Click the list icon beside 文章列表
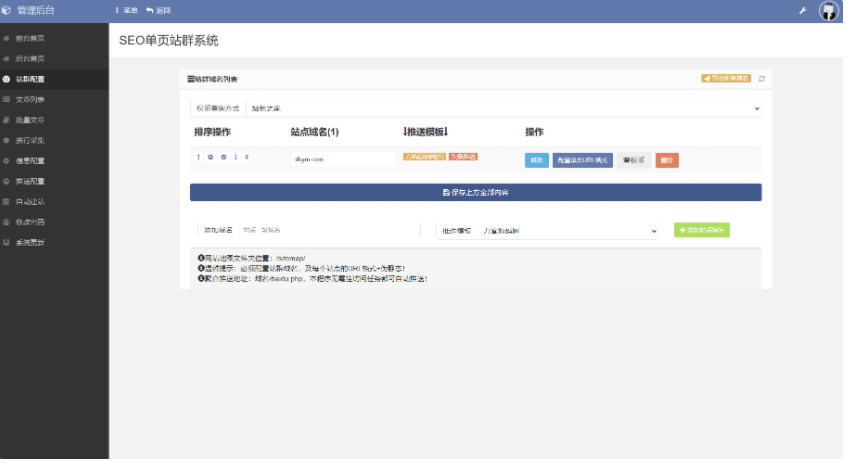The width and height of the screenshot is (847, 469). (6, 100)
